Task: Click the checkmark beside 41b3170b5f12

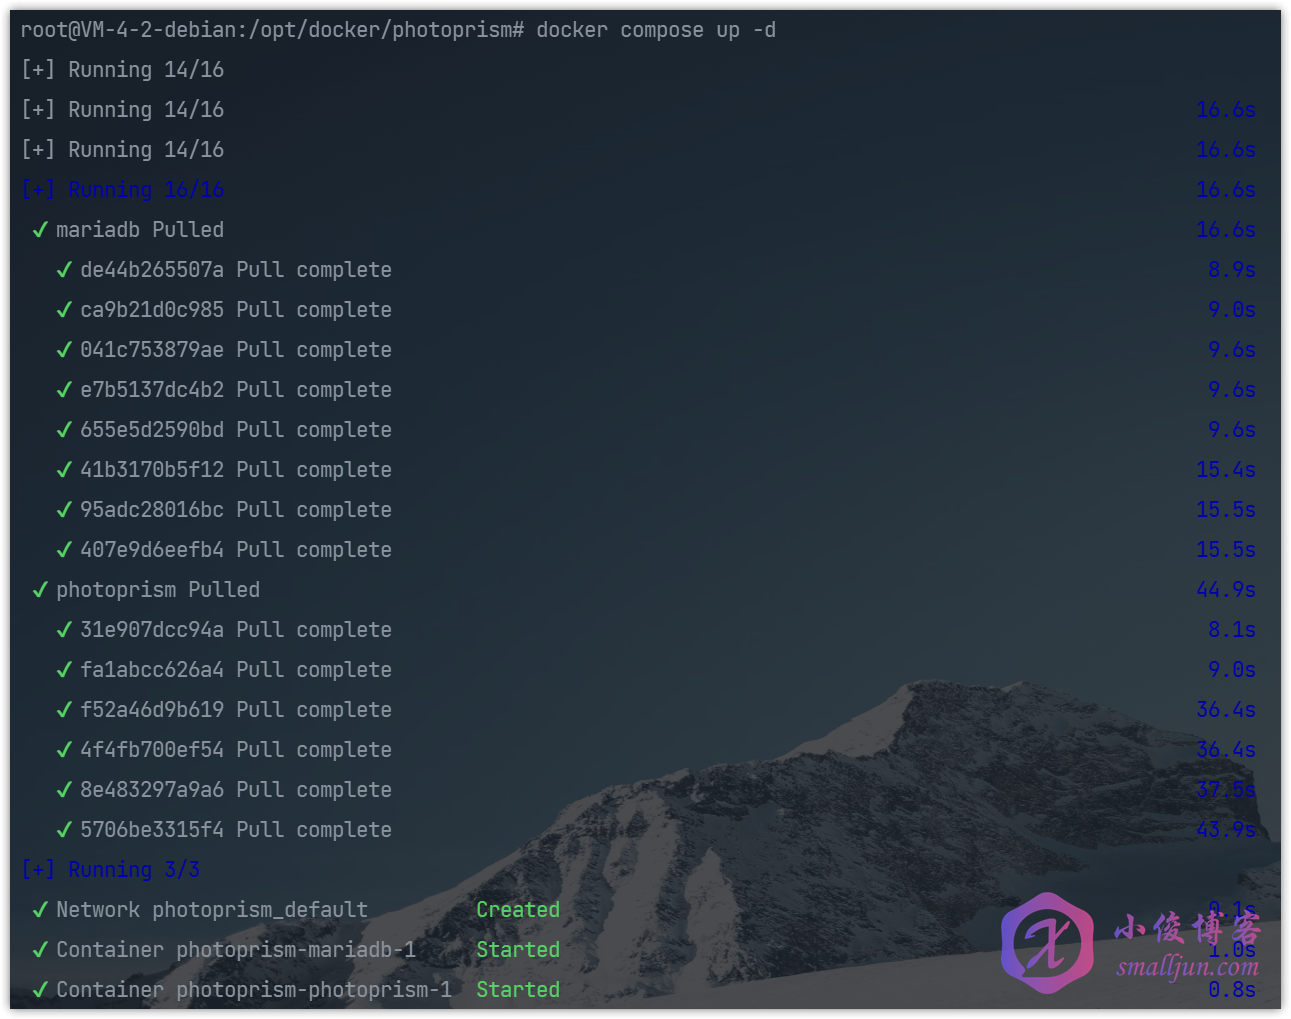Action: [x=64, y=470]
